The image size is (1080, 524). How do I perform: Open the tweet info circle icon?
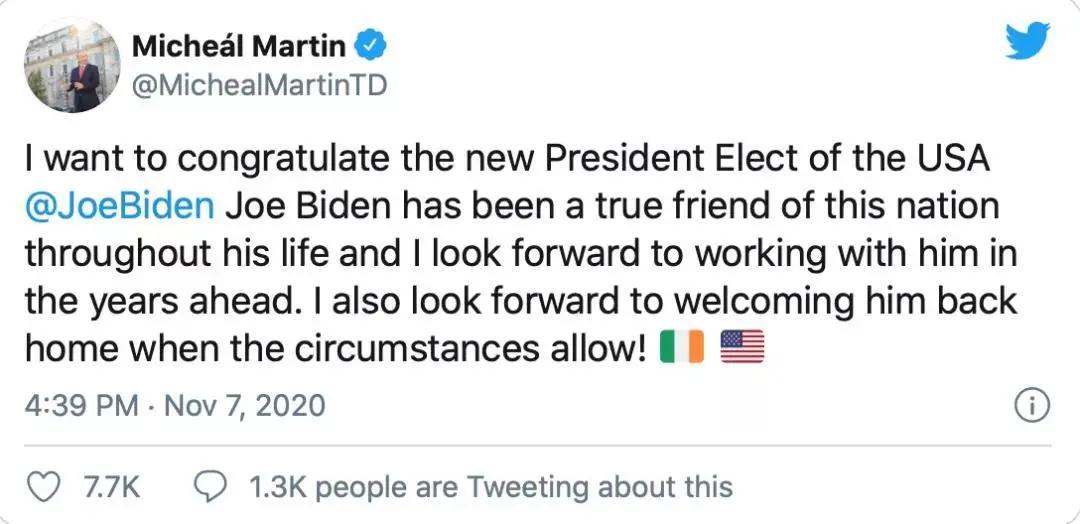coord(1031,405)
